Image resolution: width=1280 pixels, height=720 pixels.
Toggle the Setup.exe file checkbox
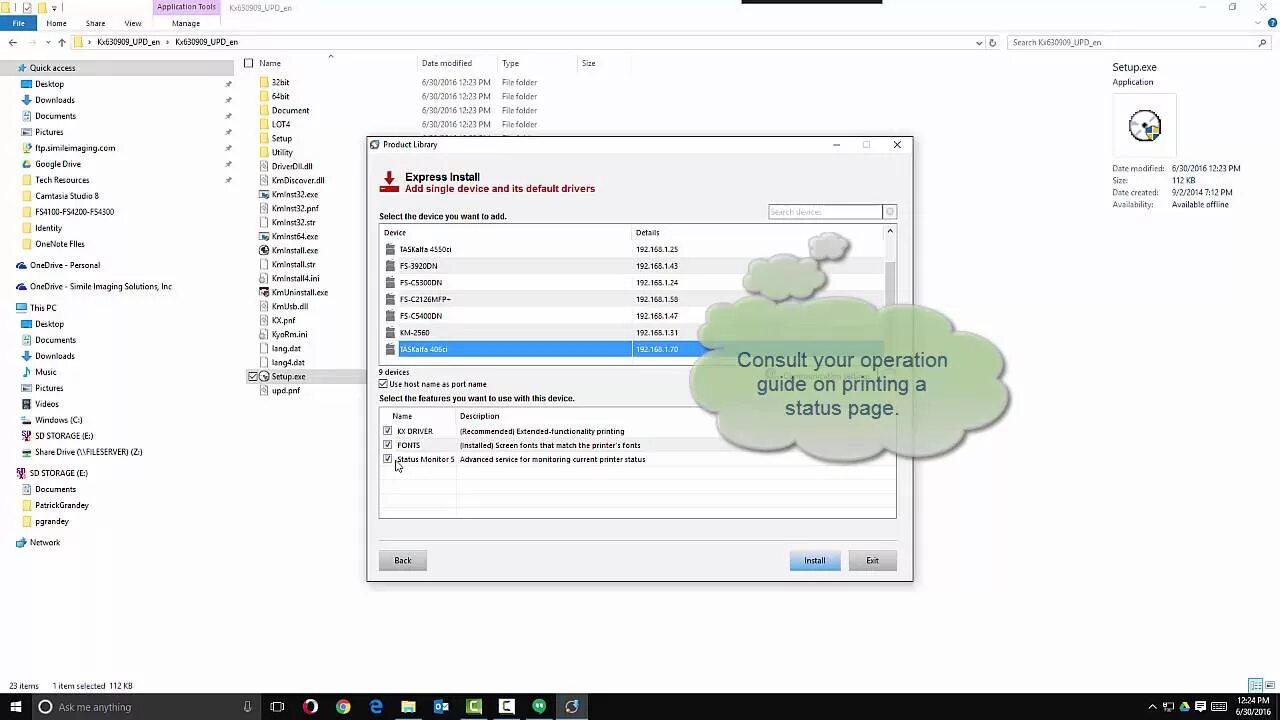pos(252,377)
